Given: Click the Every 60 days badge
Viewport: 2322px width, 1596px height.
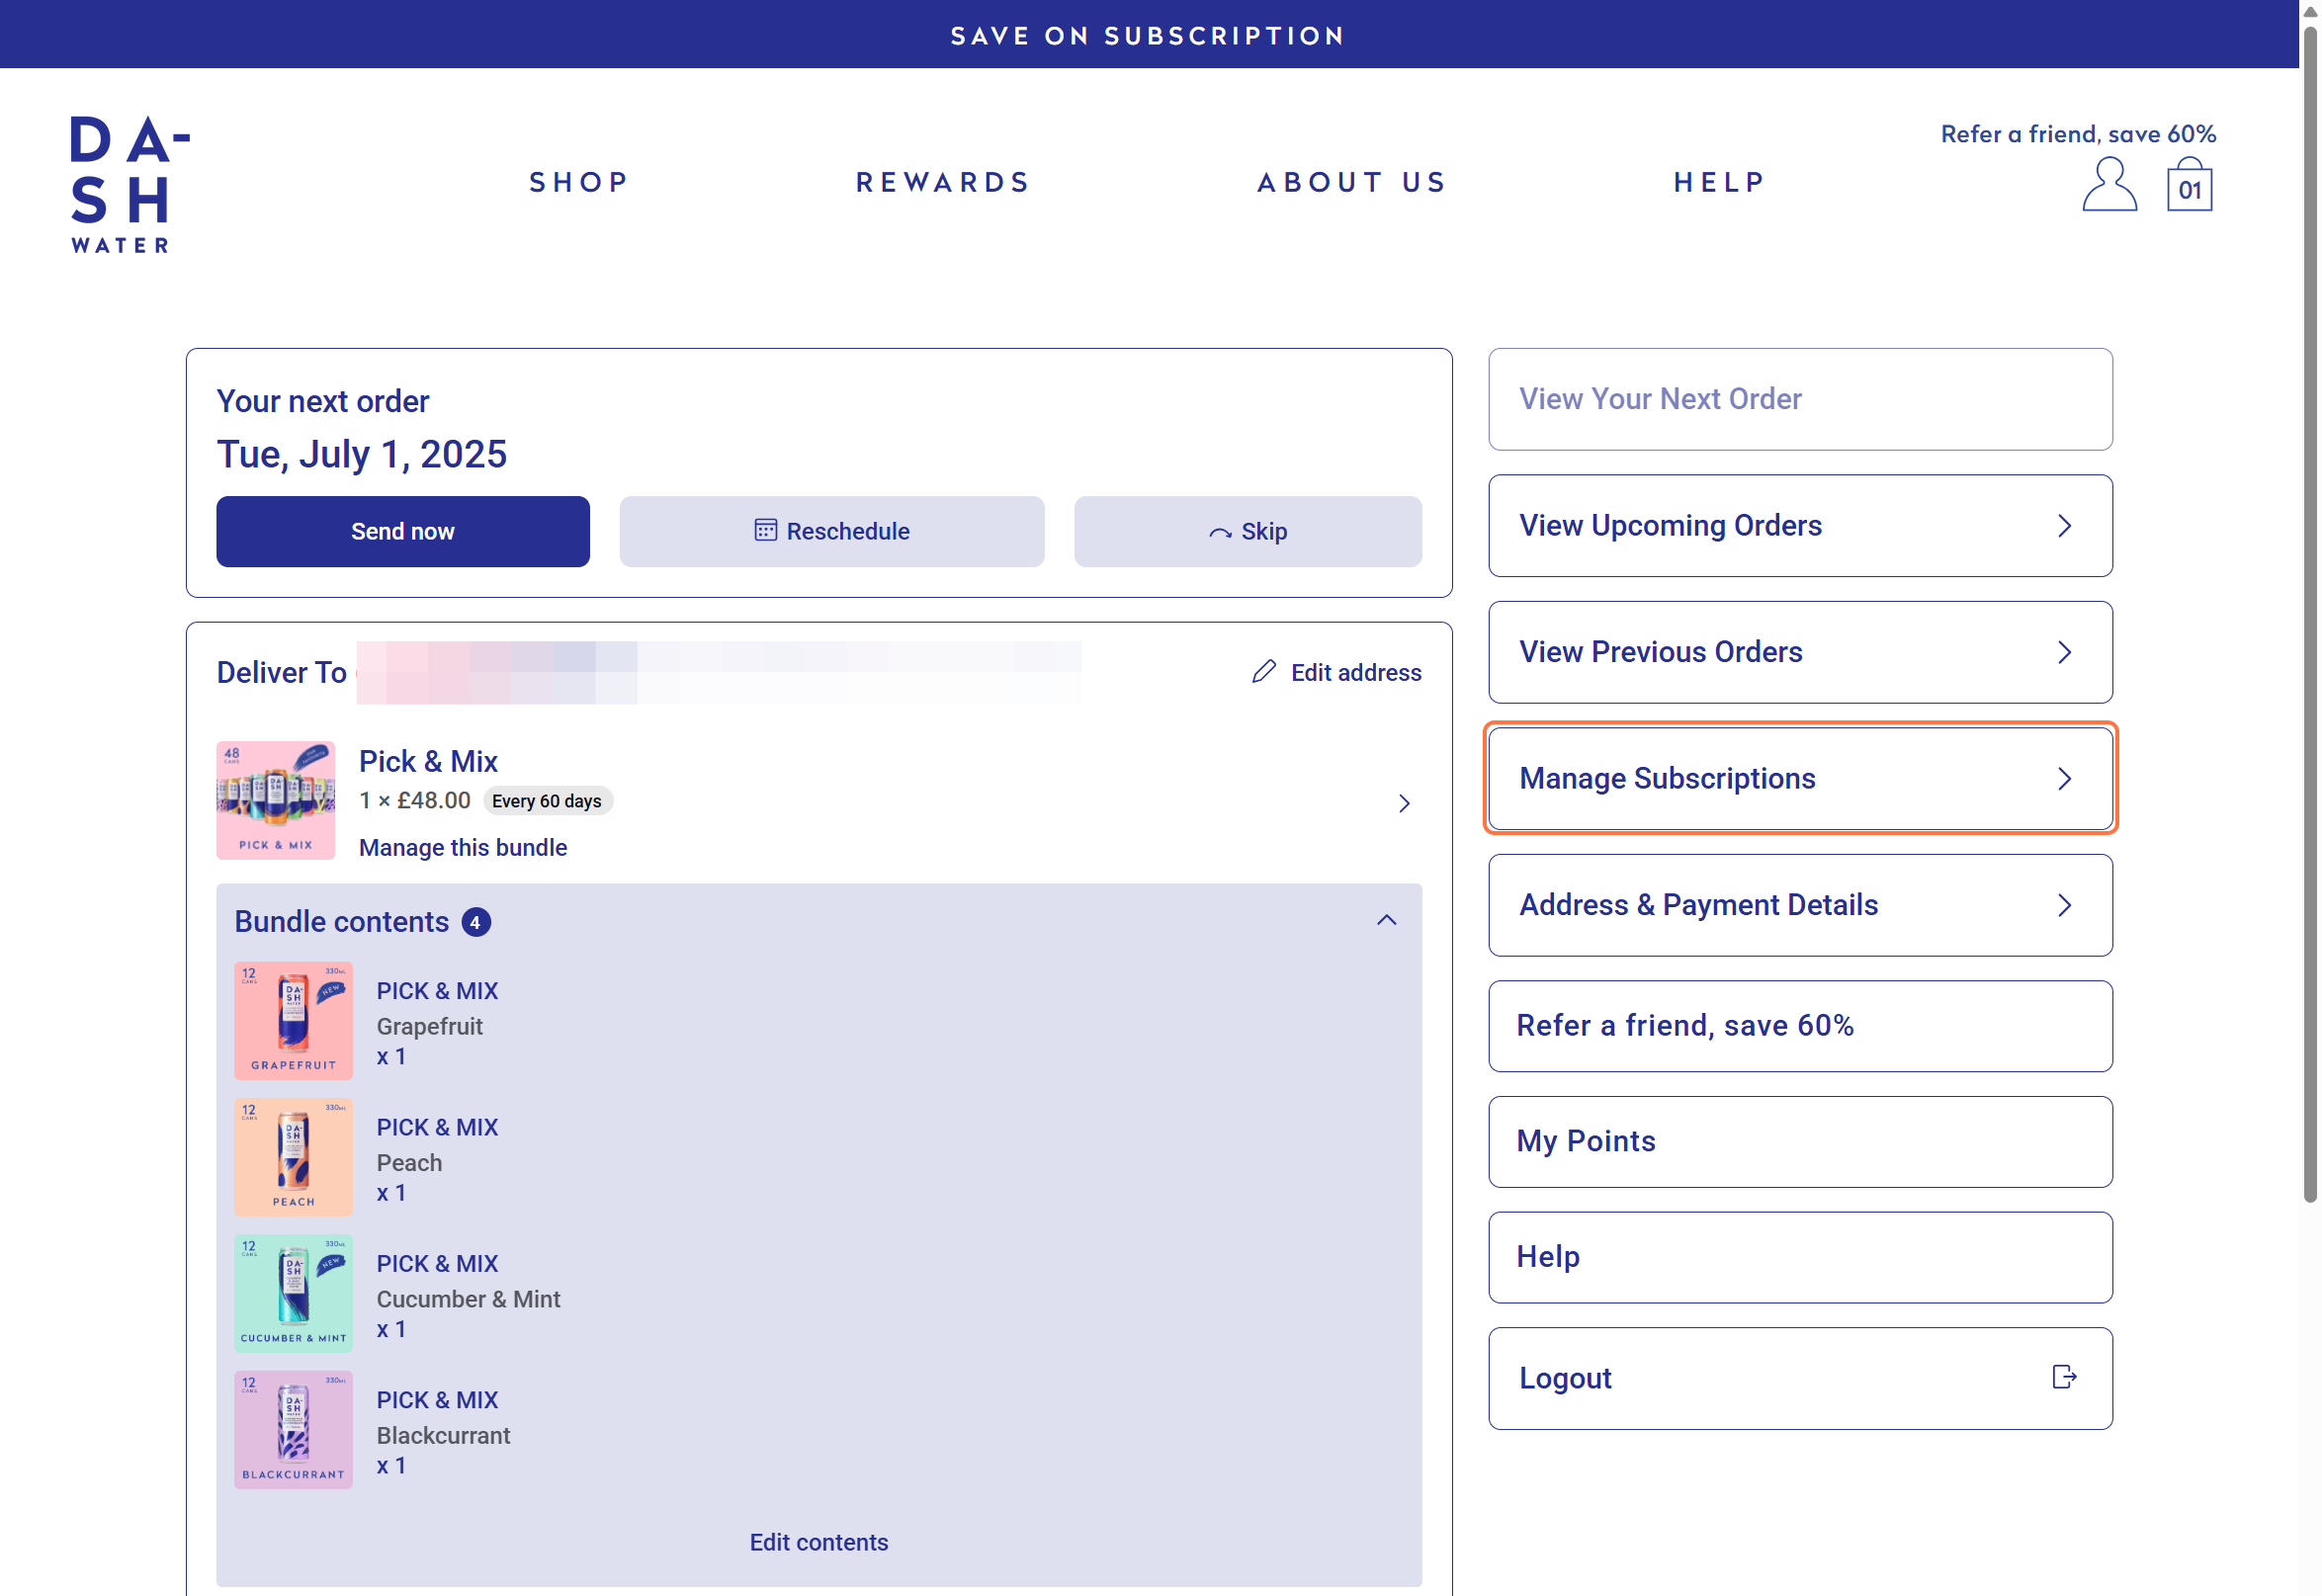Looking at the screenshot, I should [547, 801].
